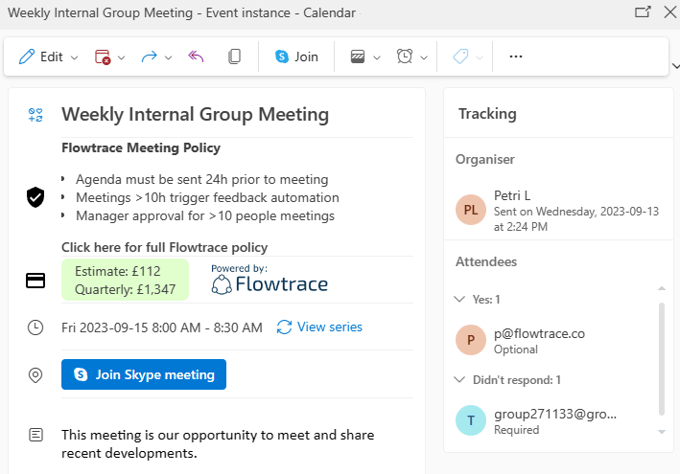Click the P attendee avatar
Viewport: 680px width, 474px height.
(471, 340)
